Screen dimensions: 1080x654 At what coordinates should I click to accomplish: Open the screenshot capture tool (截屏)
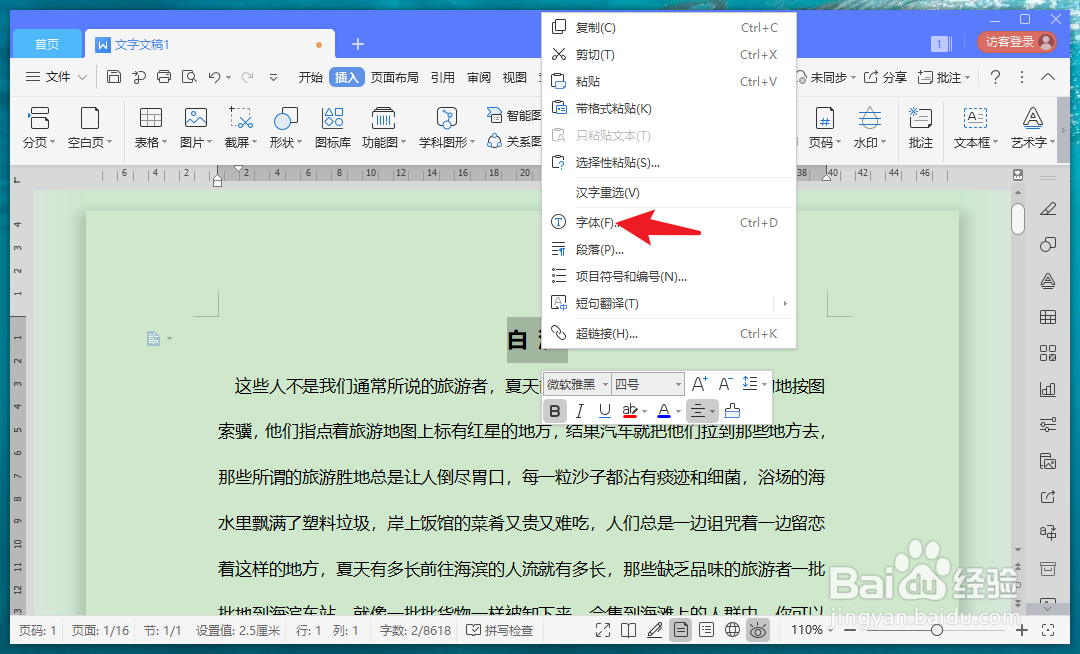point(240,131)
